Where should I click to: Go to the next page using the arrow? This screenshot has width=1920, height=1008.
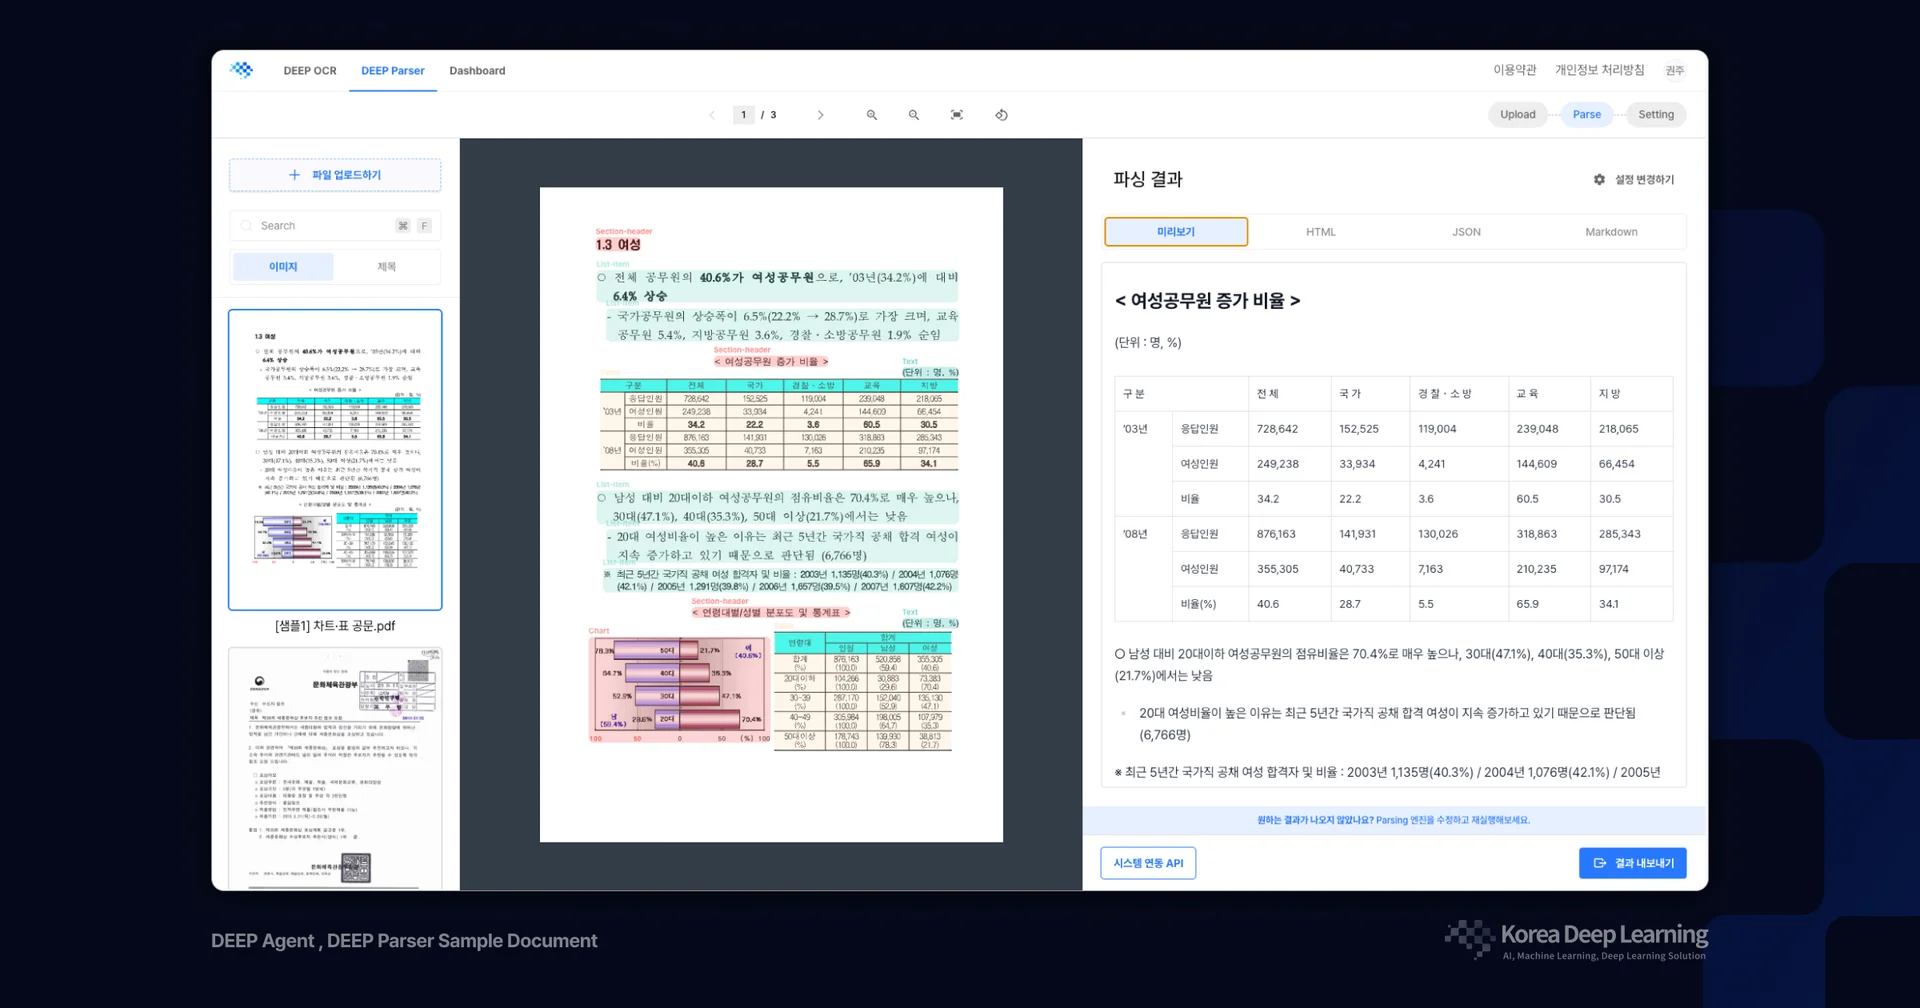(821, 114)
